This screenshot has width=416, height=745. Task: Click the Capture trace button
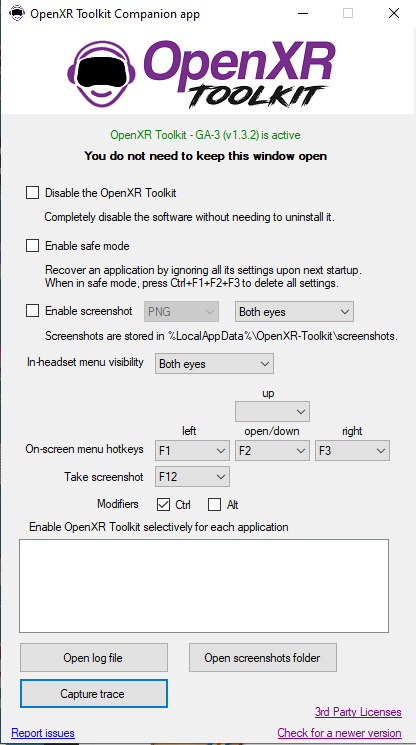tap(94, 694)
